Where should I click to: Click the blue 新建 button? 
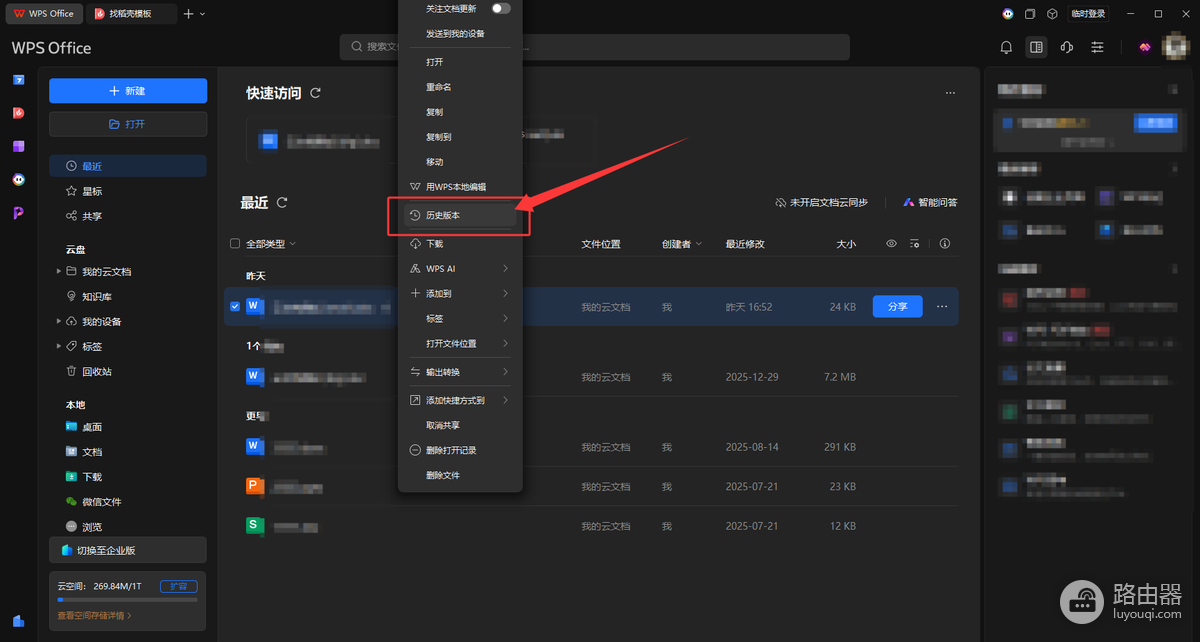(128, 91)
